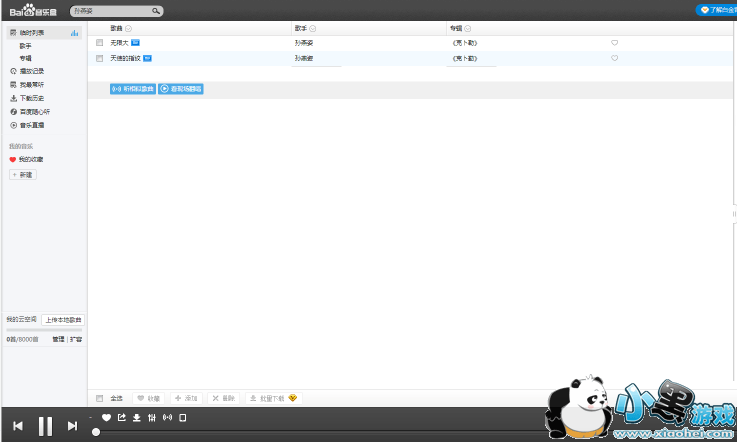Click the gold VIP badge on batch download

pos(293,398)
